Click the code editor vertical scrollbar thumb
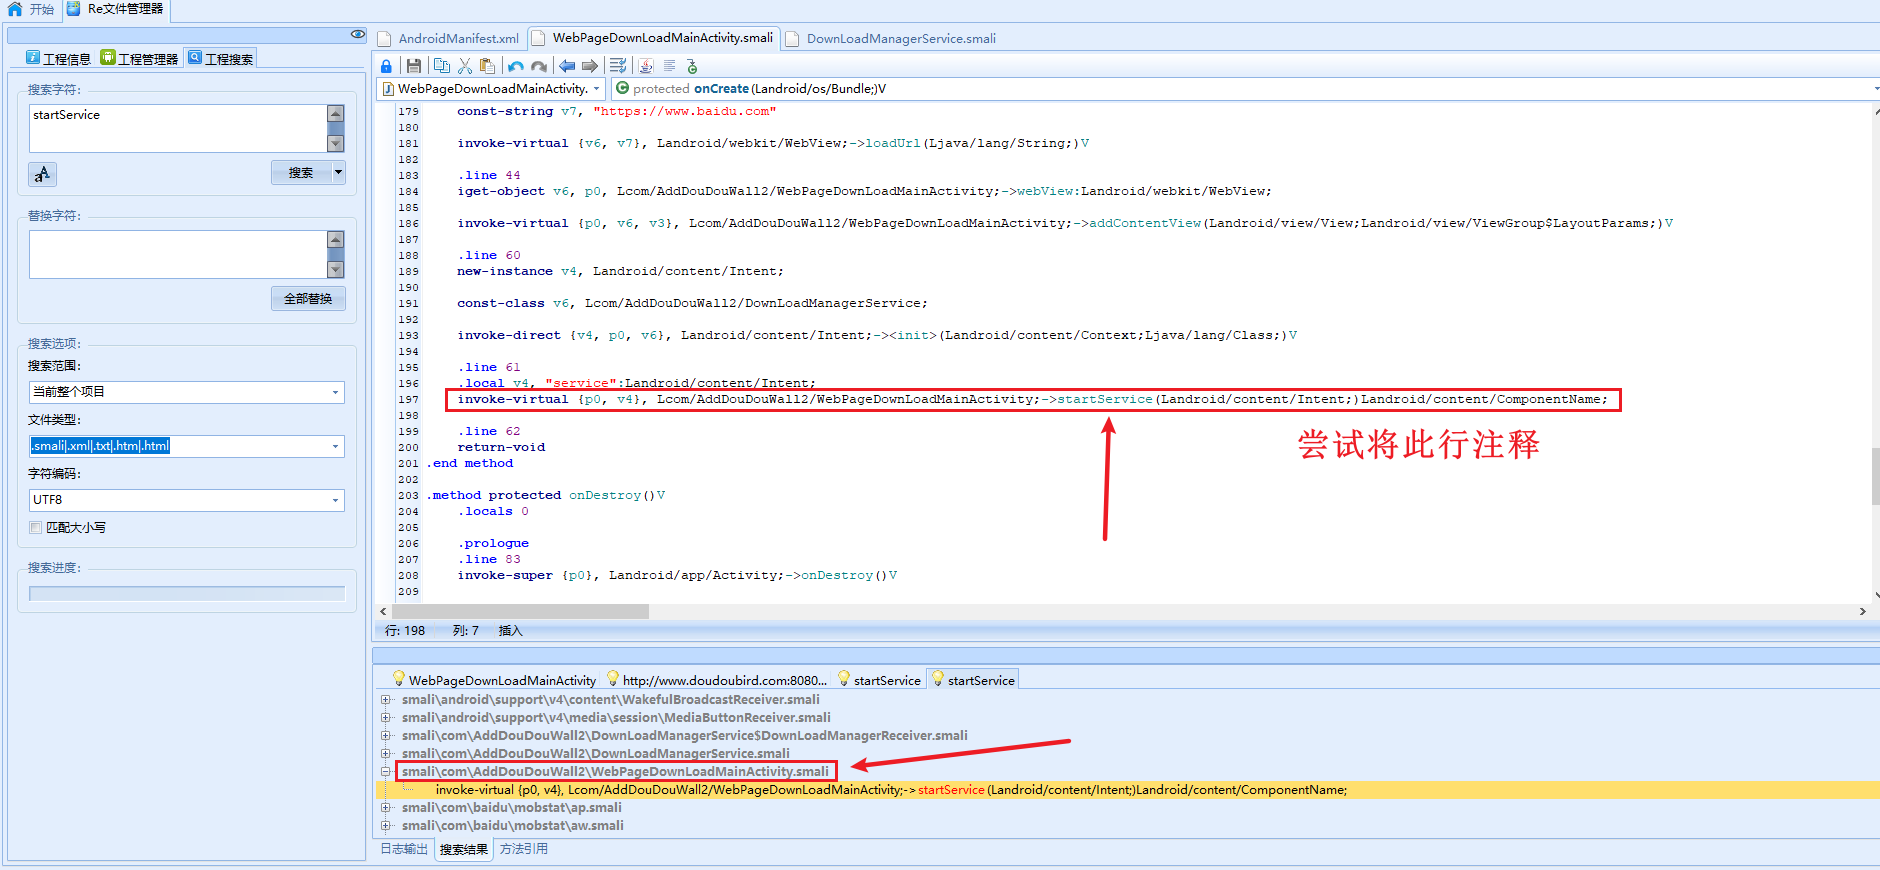The image size is (1880, 870). [1875, 477]
